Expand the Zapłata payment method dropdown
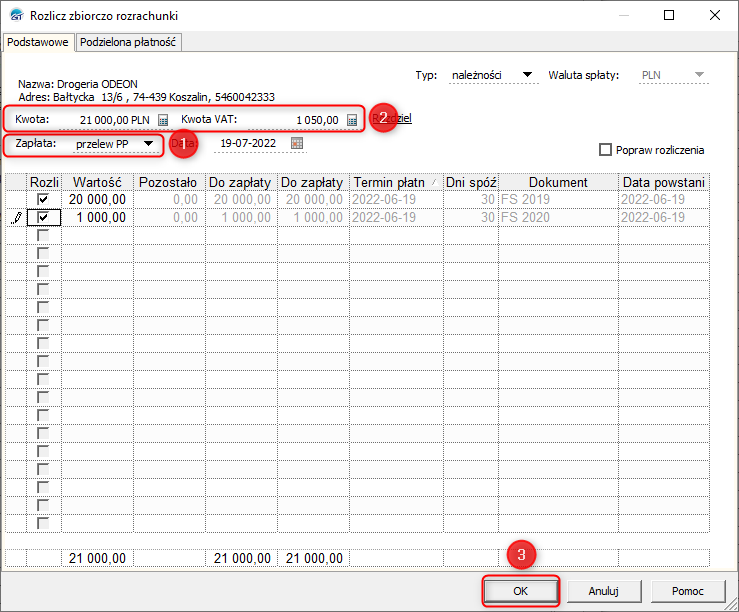Viewport: 739px width, 612px height. 148,144
